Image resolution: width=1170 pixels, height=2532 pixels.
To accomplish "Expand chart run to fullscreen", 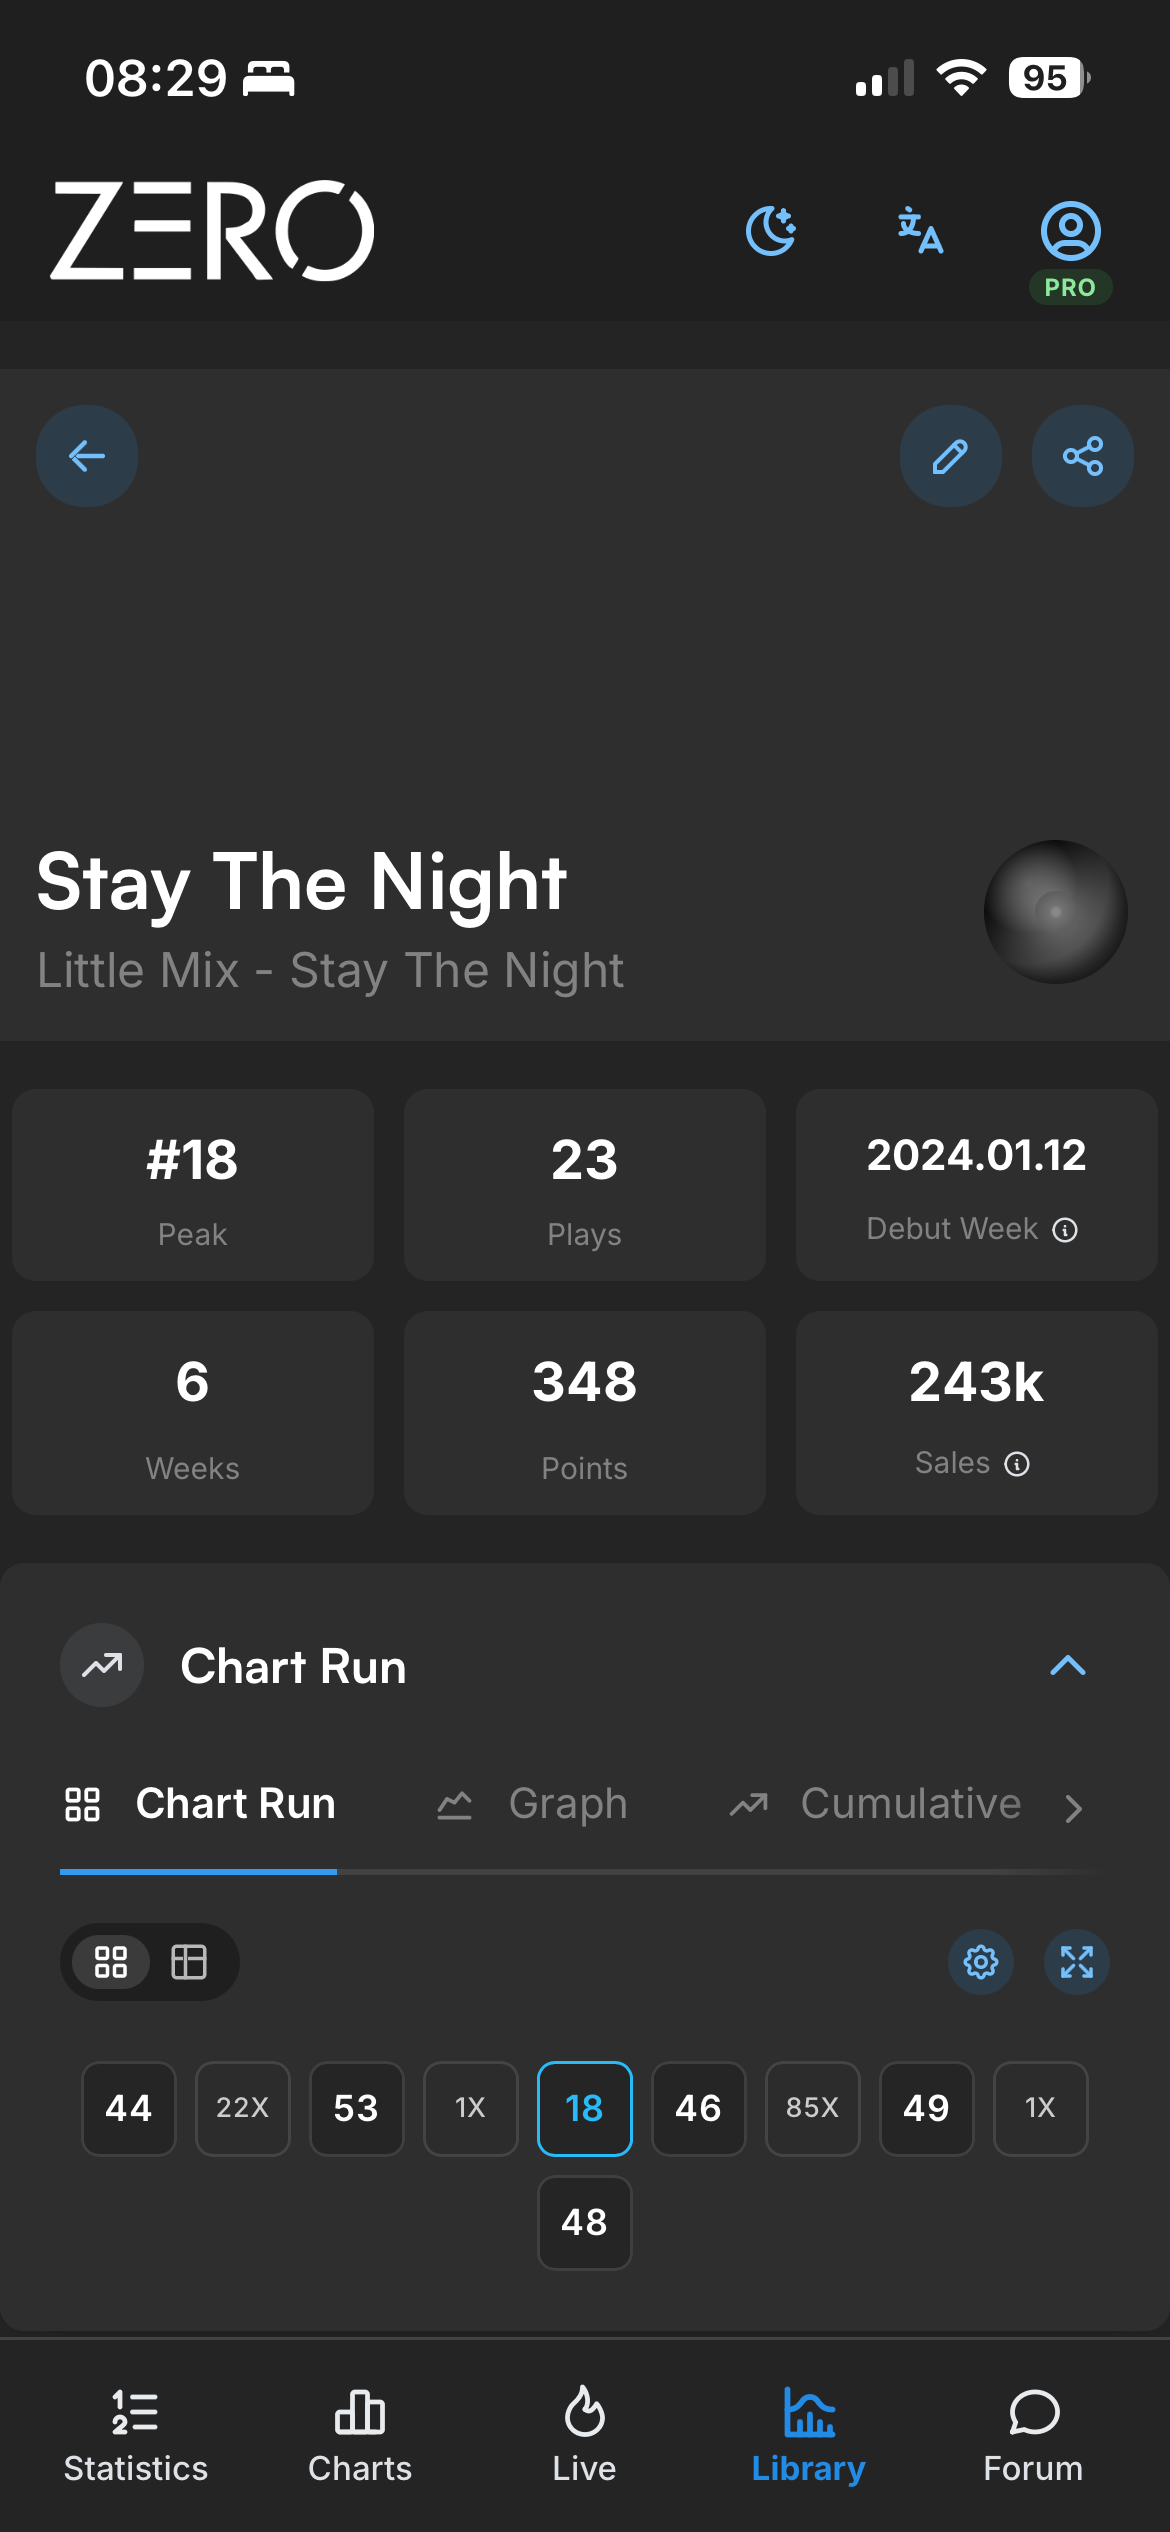I will (x=1076, y=1962).
